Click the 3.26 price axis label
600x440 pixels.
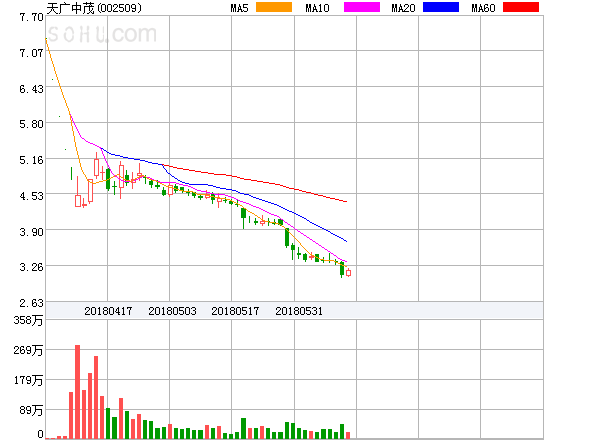(x=31, y=267)
